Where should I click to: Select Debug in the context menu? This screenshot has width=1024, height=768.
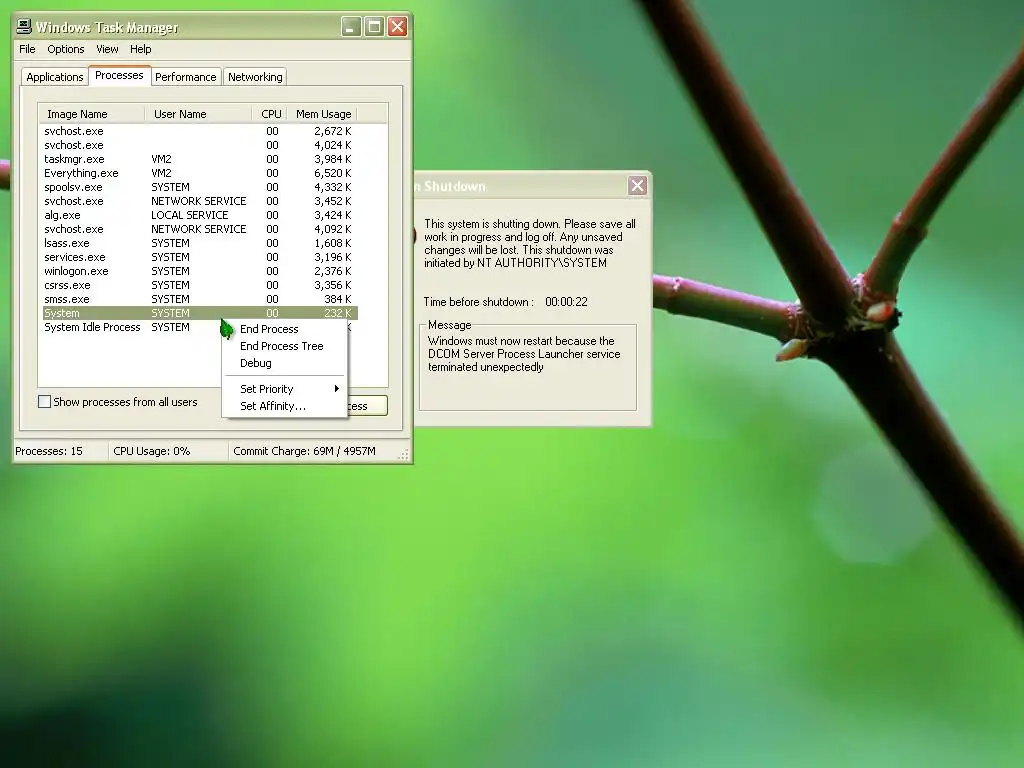[x=284, y=363]
